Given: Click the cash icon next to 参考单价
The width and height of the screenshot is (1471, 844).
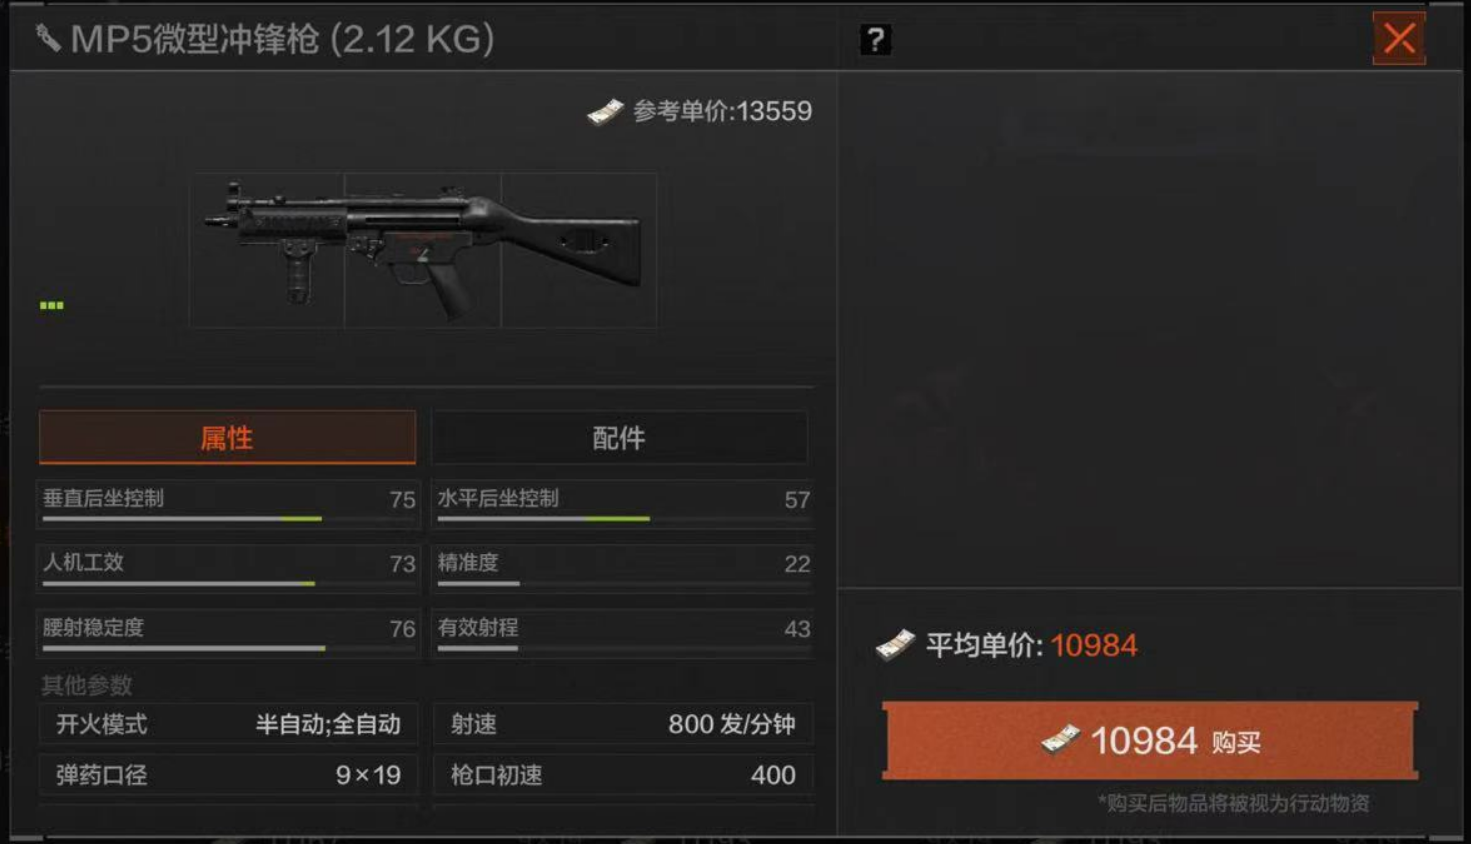Looking at the screenshot, I should 605,111.
